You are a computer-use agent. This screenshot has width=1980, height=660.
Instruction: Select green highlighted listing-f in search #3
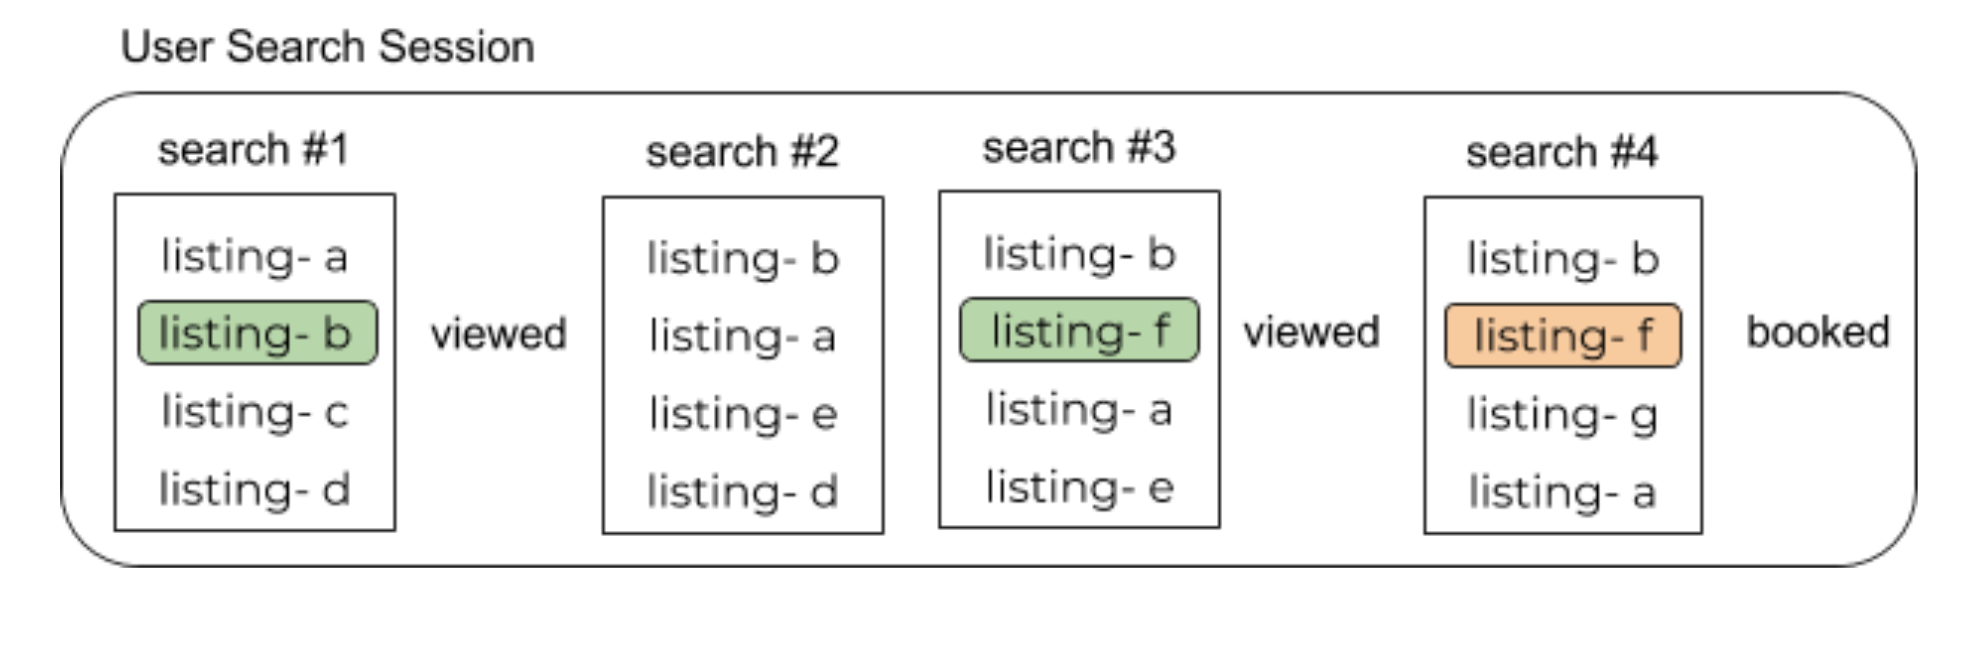(x=1079, y=330)
